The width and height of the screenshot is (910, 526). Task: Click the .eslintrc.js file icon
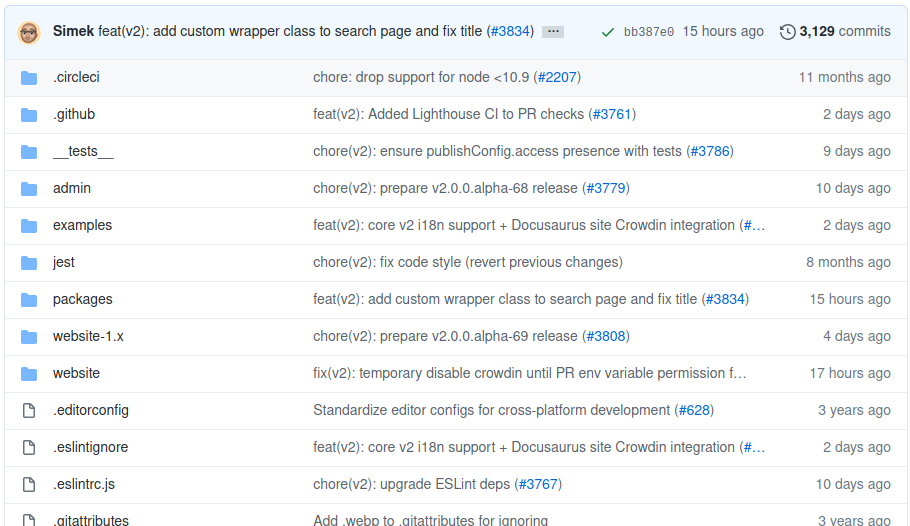[29, 484]
